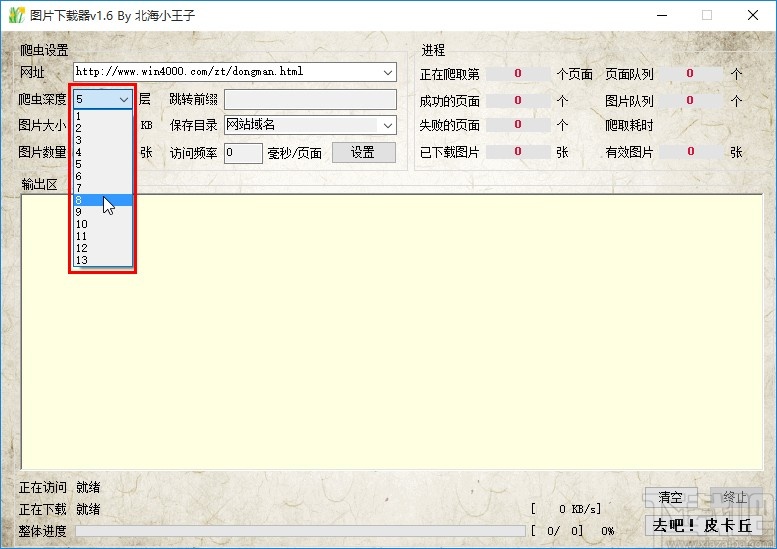Viewport: 777px width, 549px height.
Task: Click the 设置 button
Action: [363, 153]
